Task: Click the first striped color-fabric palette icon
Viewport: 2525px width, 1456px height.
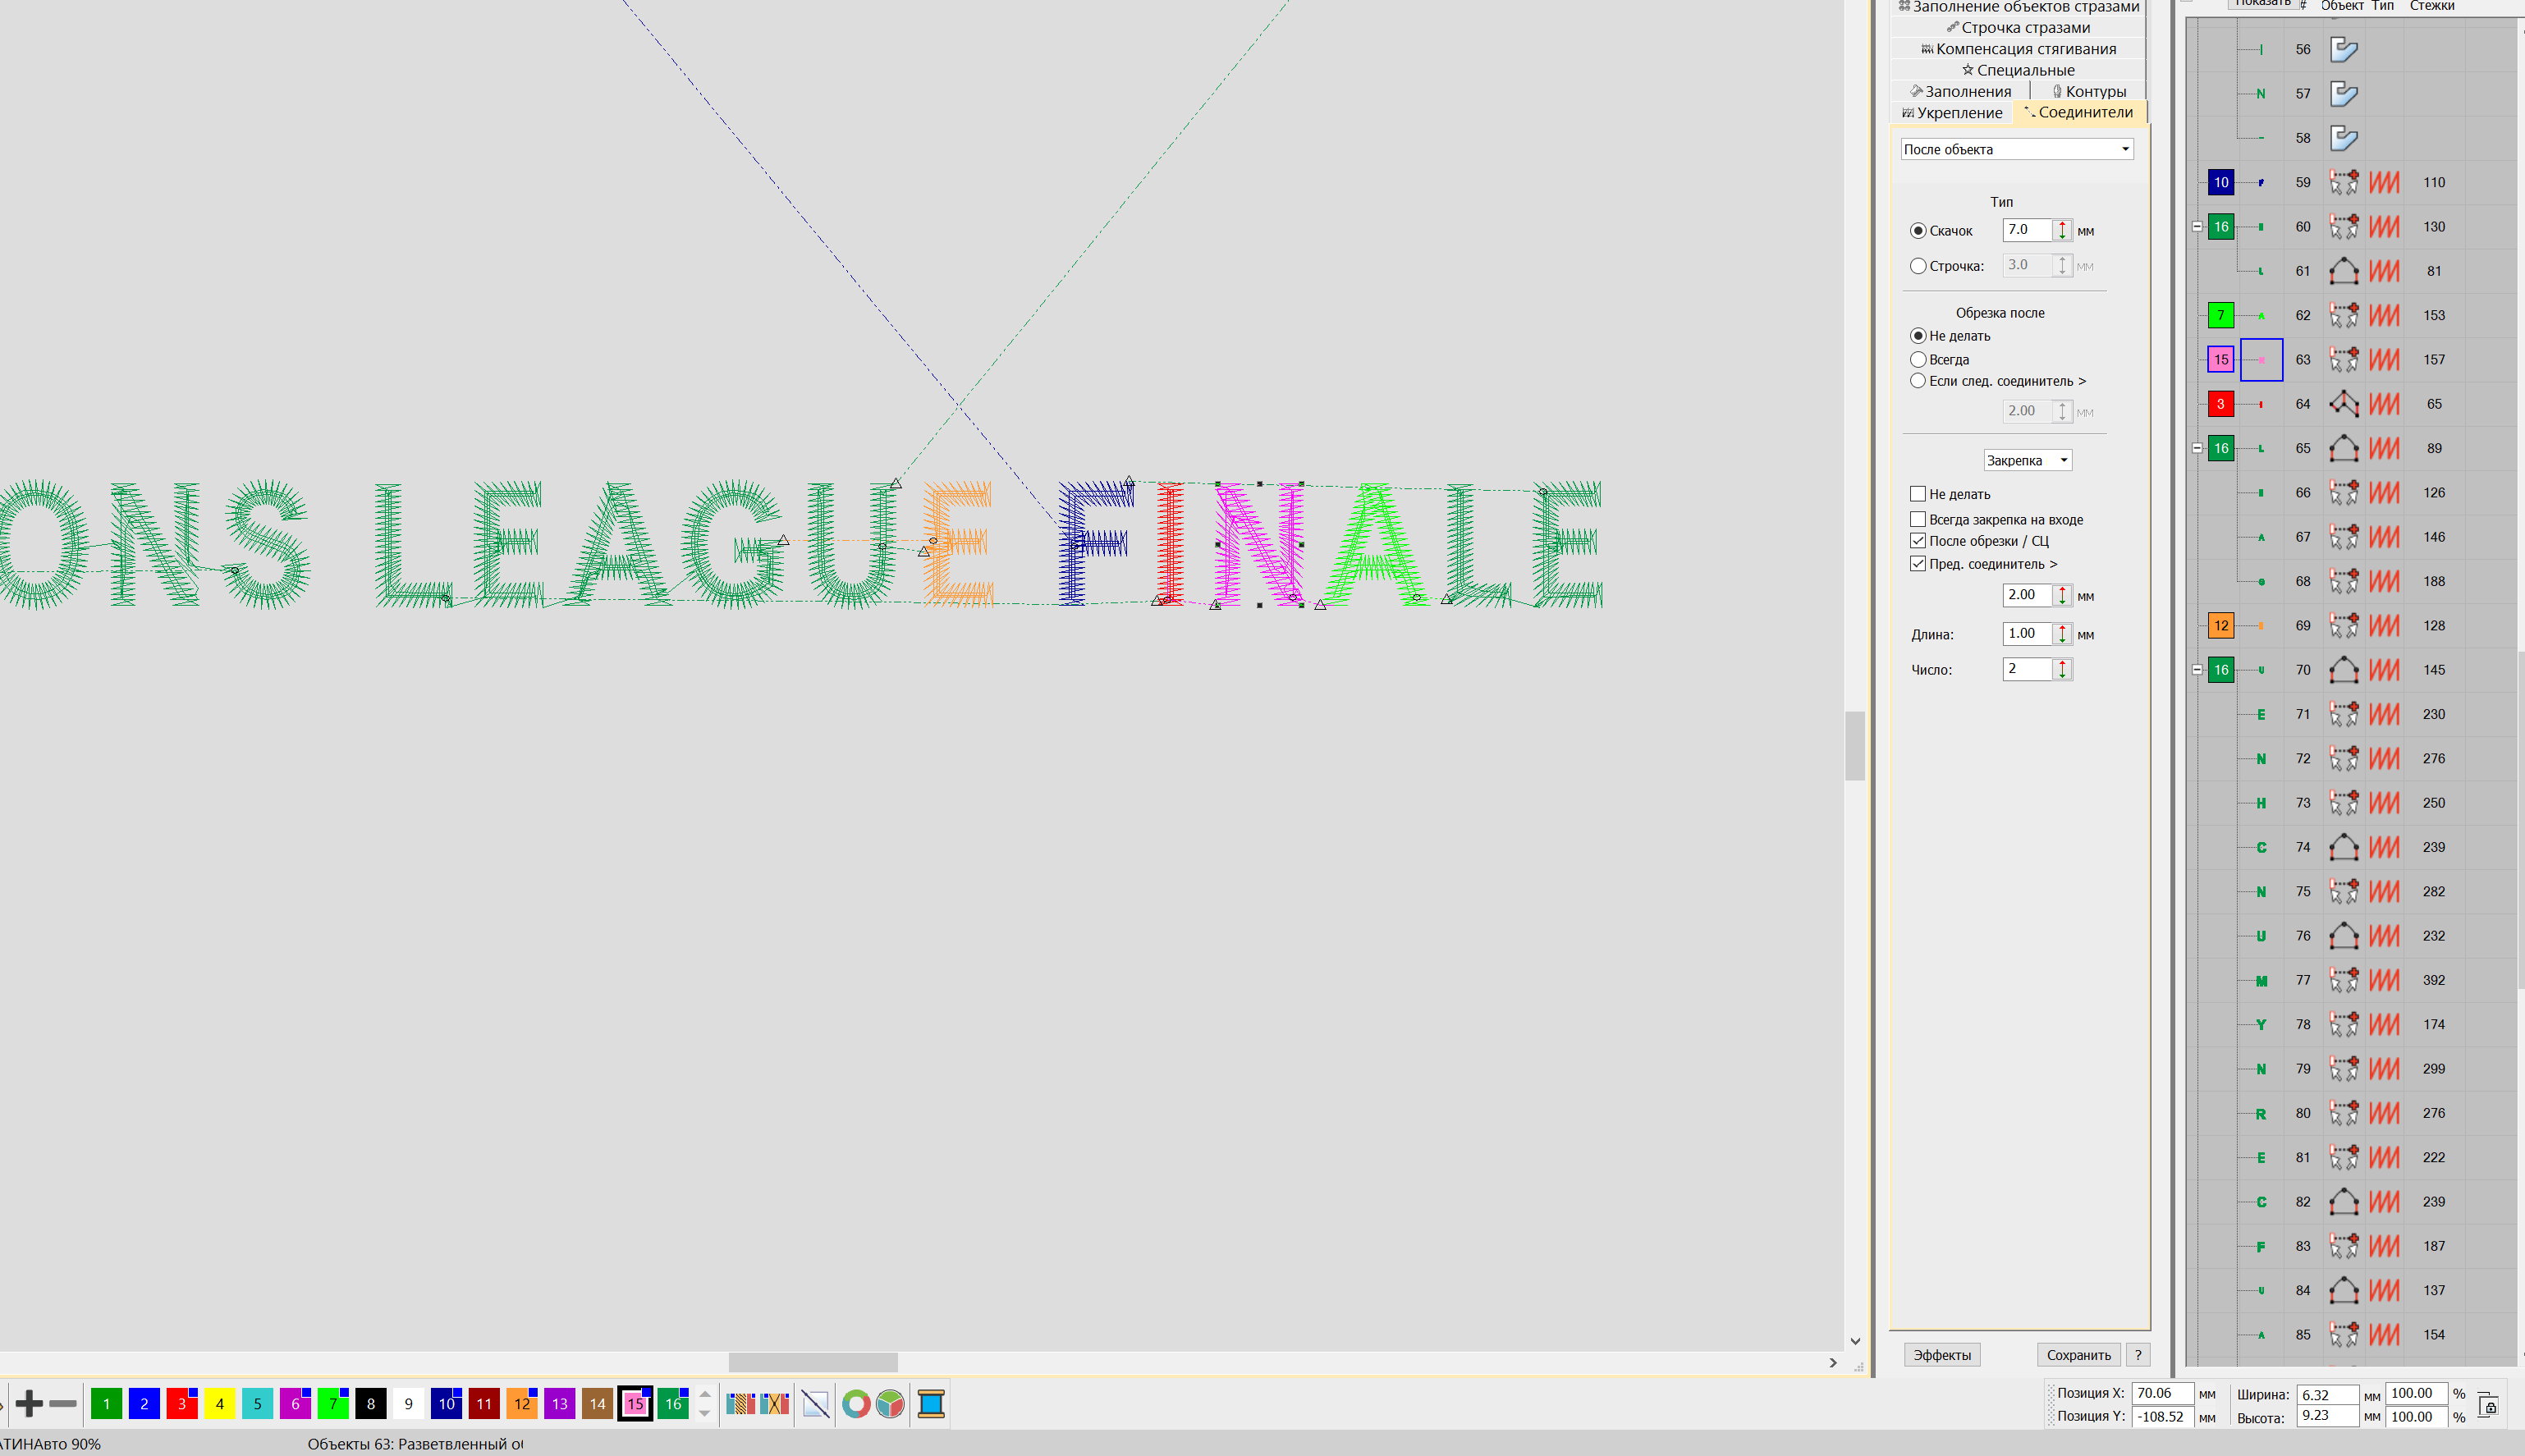Action: 740,1404
